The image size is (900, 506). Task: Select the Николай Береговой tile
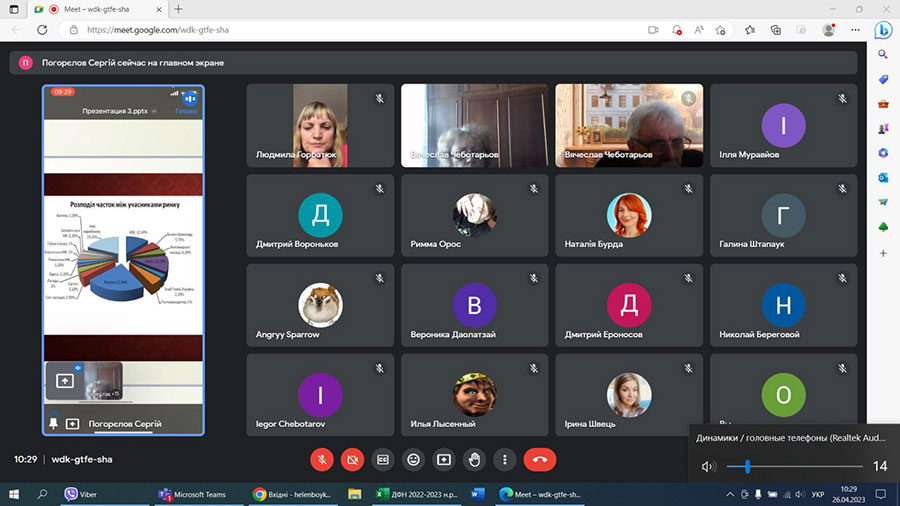pos(783,305)
